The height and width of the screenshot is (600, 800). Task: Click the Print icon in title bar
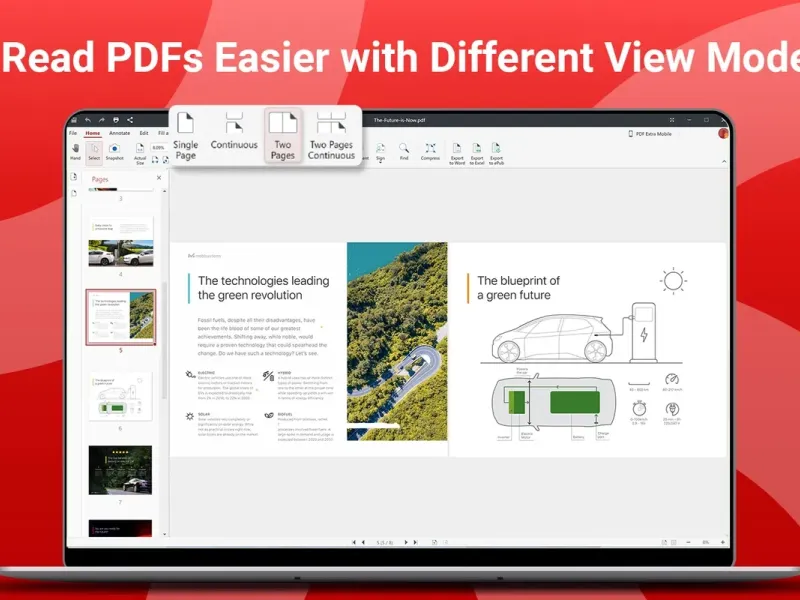pyautogui.click(x=116, y=120)
